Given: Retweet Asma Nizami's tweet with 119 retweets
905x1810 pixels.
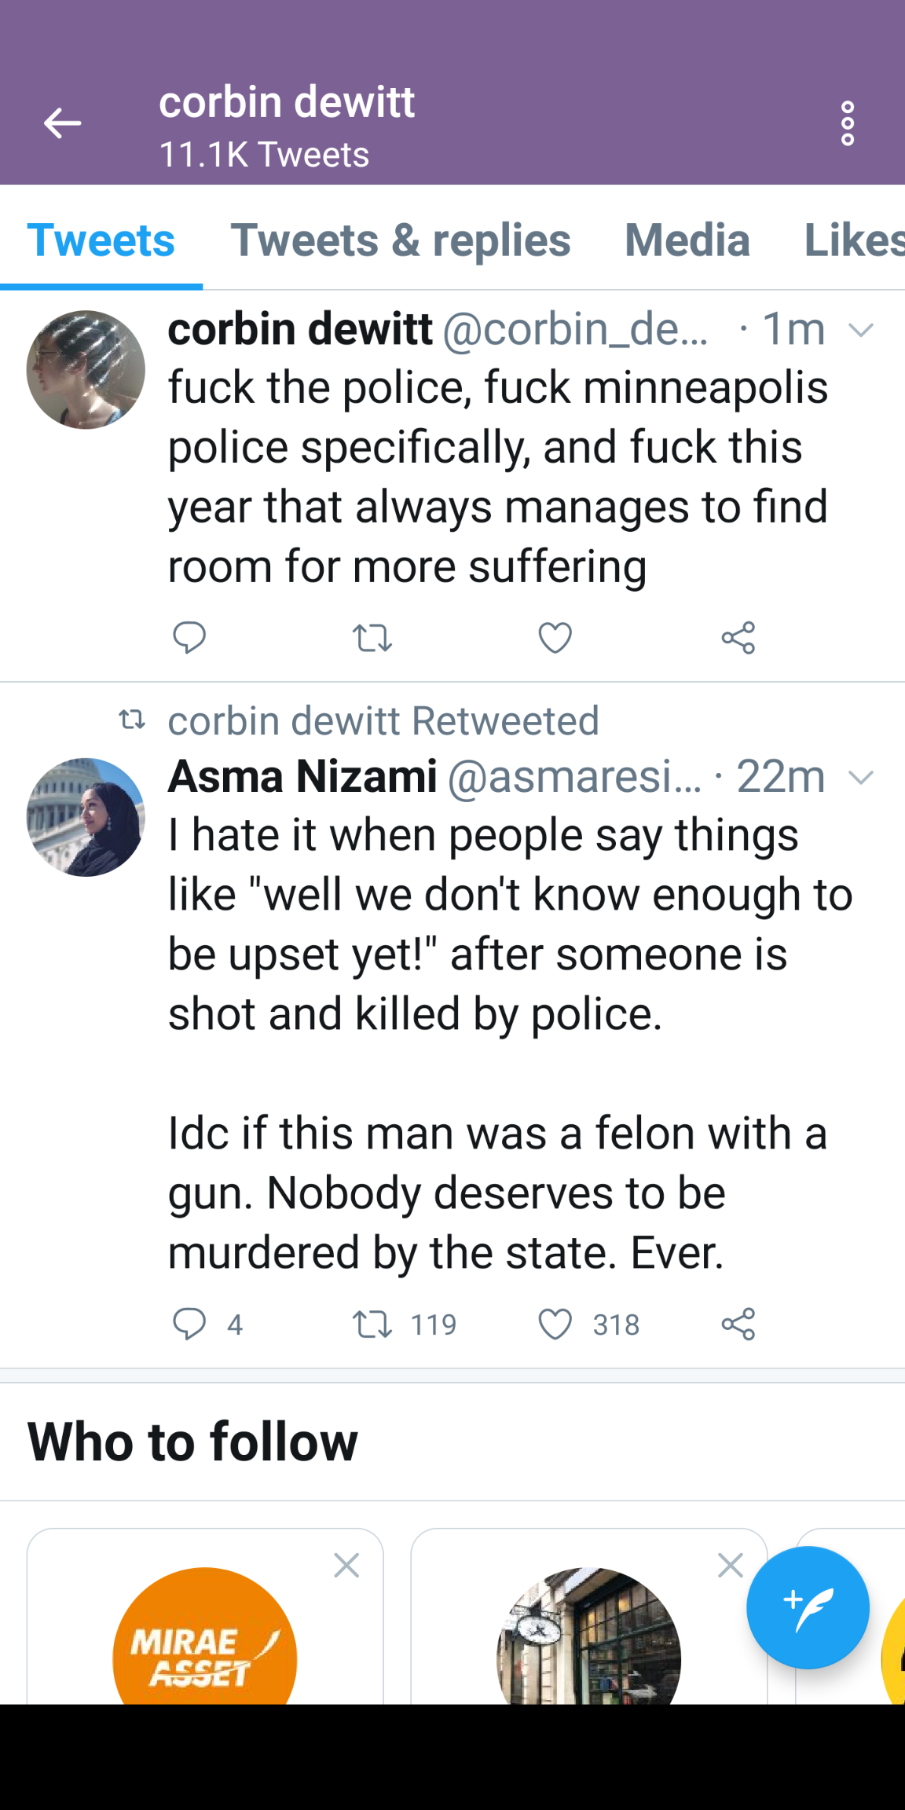Looking at the screenshot, I should [372, 1324].
